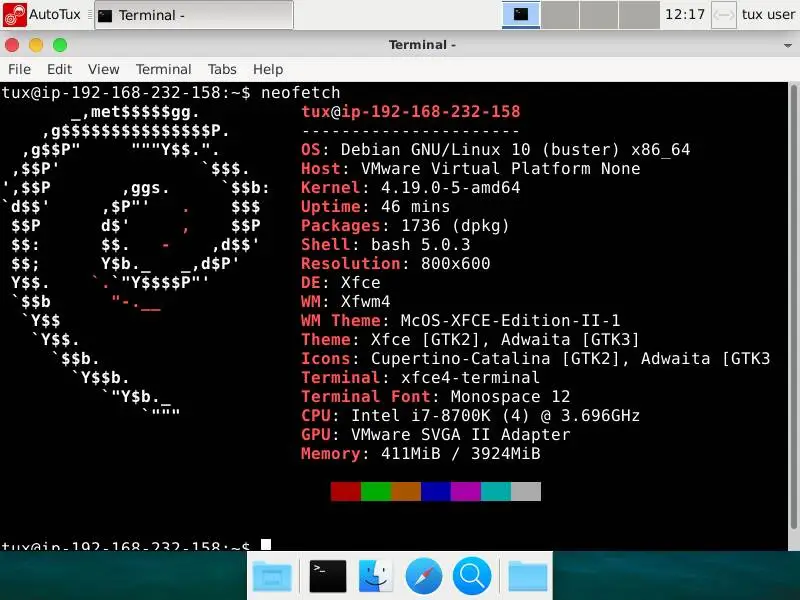
Task: Click the neofetch command text
Action: tap(300, 93)
